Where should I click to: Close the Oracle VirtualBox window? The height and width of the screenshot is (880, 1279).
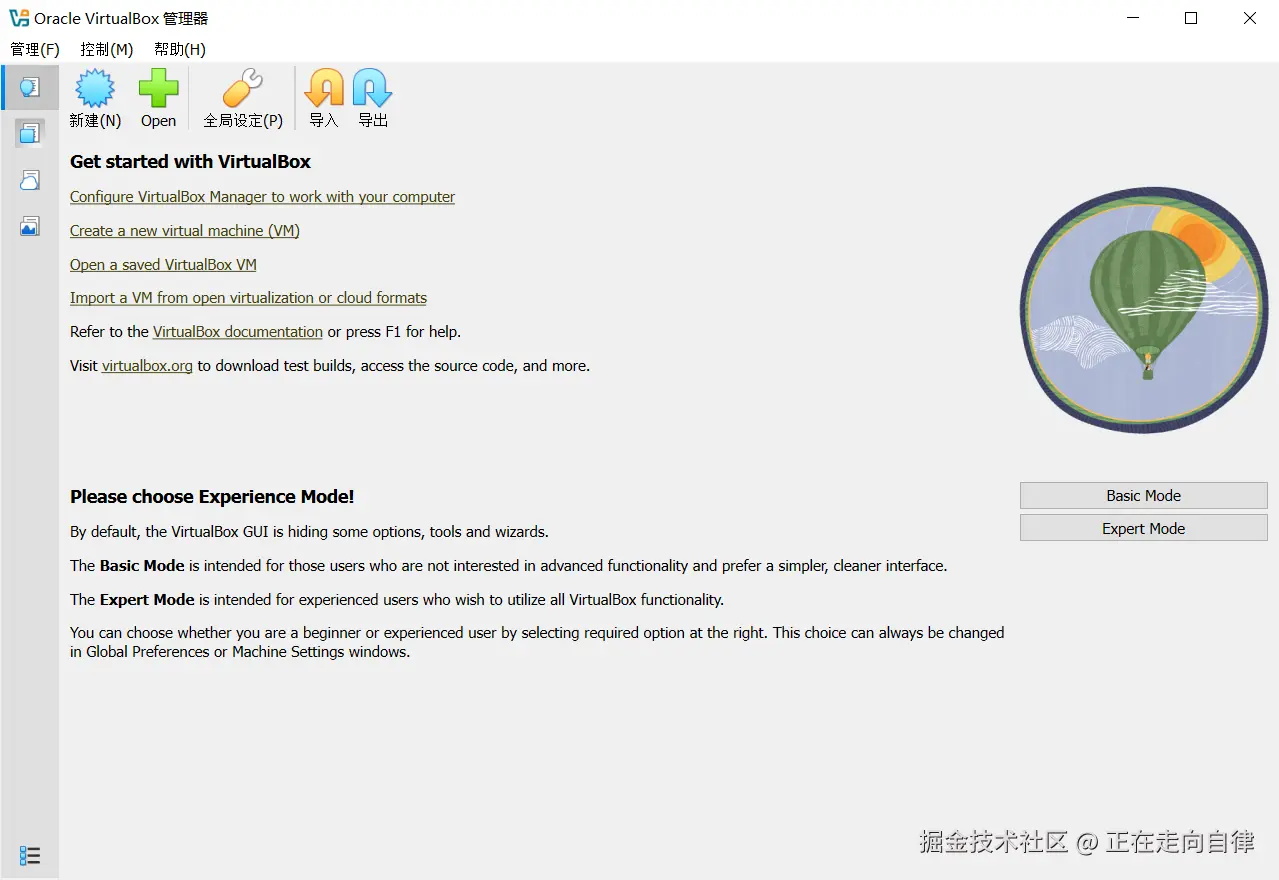coord(1250,18)
